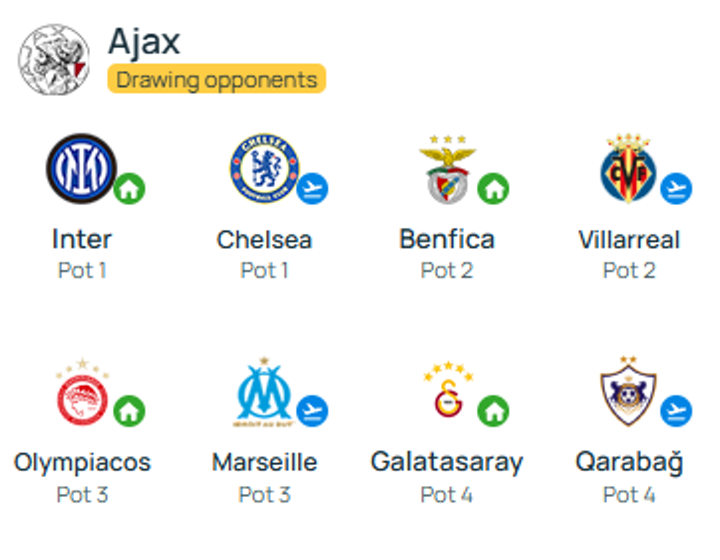Click the home icon next to Benfica
720x560 pixels.
493,187
